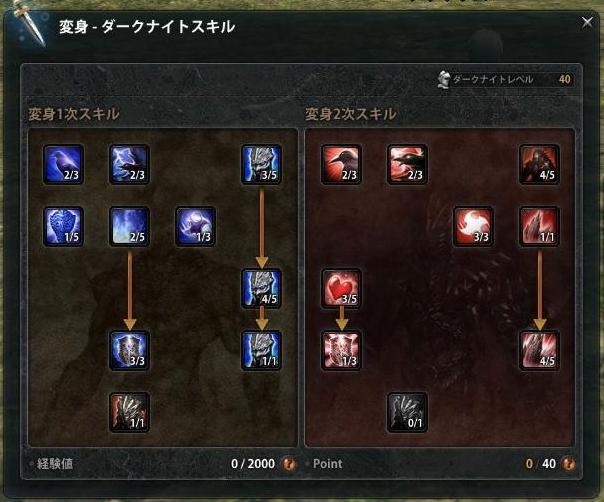
Task: Click the blue shield skill 1/5
Action: [63, 226]
